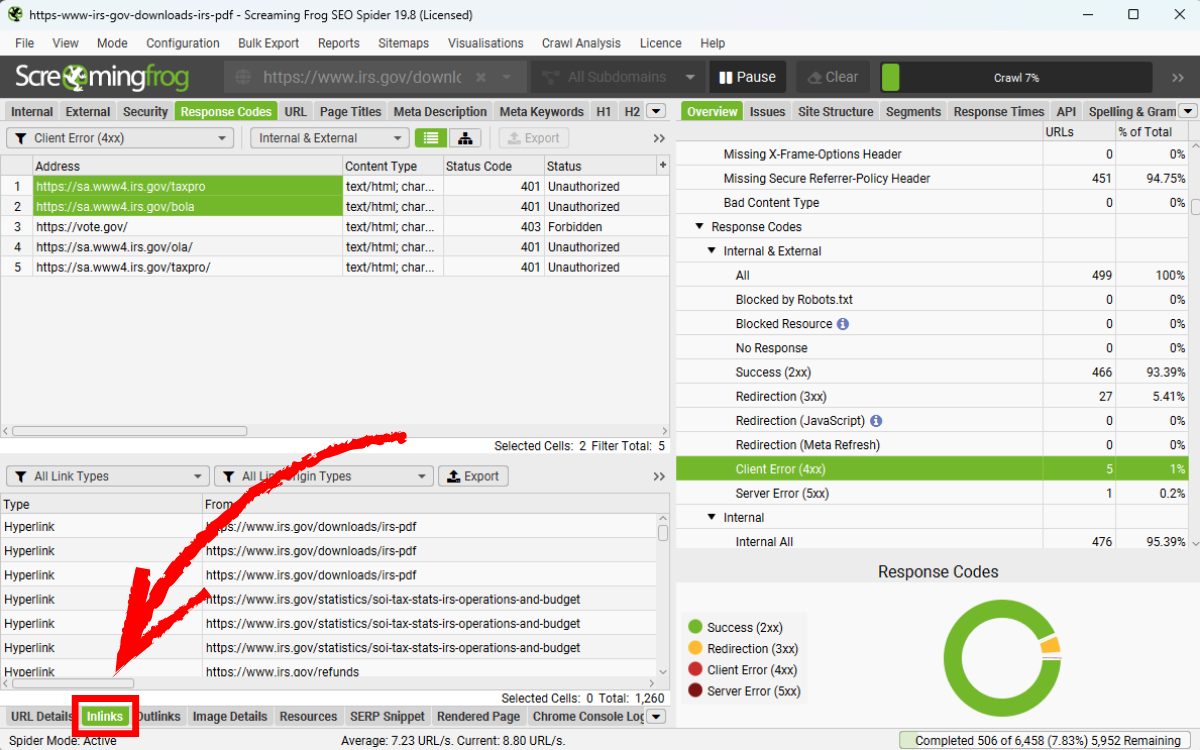The height and width of the screenshot is (750, 1200).
Task: Export the inlinks list
Action: pyautogui.click(x=473, y=476)
